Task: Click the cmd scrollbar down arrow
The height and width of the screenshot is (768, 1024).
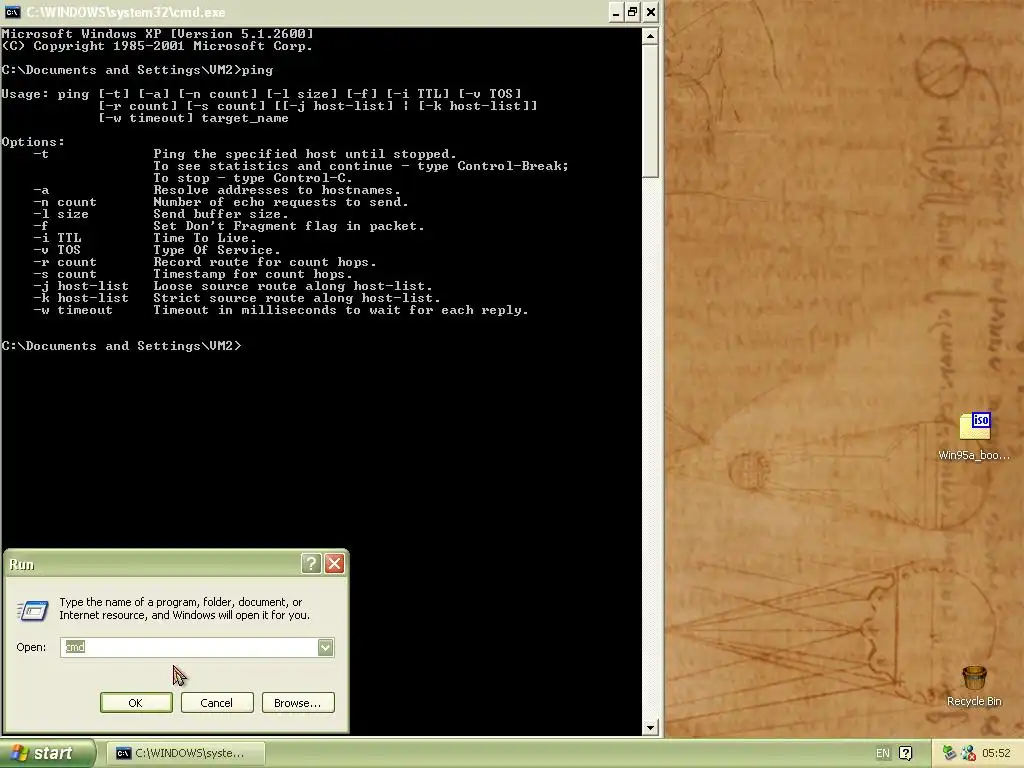Action: (650, 728)
